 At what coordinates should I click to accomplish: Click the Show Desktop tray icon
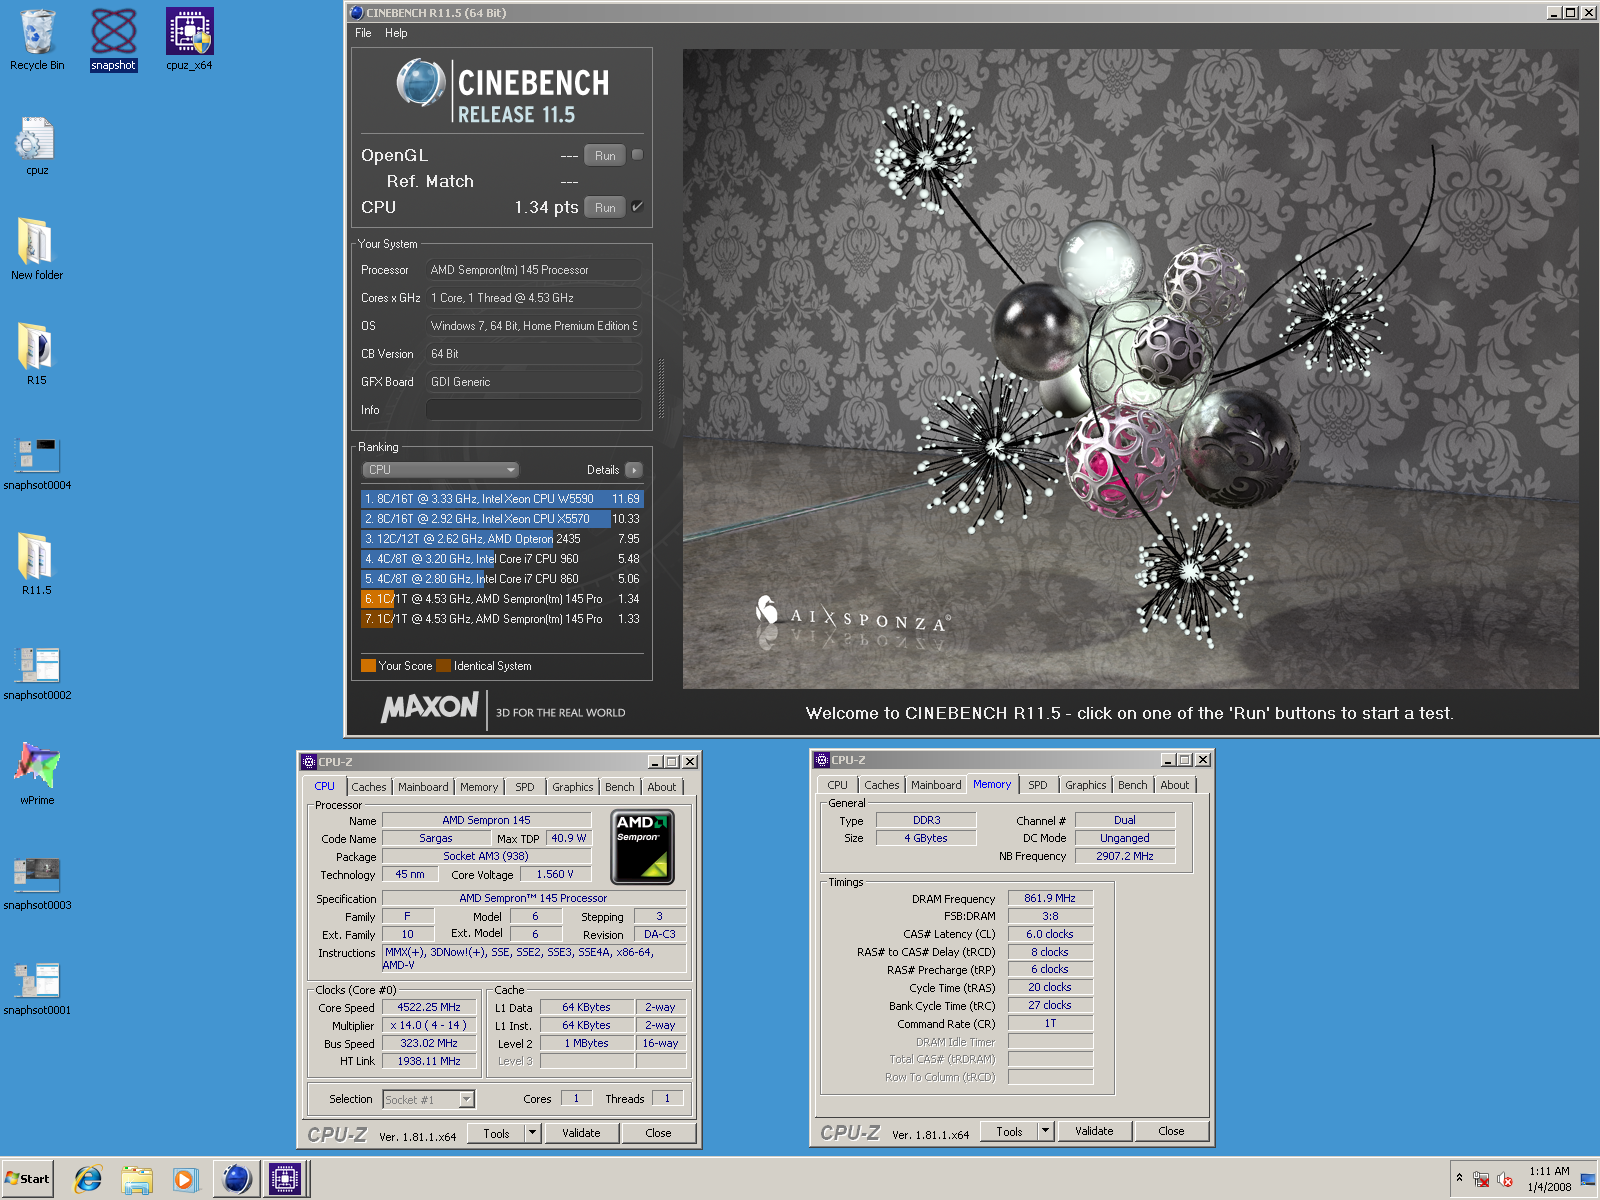pyautogui.click(x=1587, y=1180)
